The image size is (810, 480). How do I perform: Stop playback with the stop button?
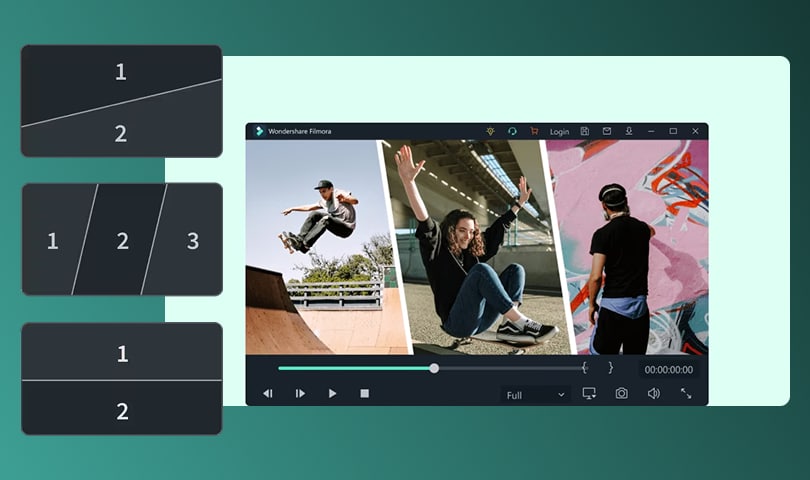(365, 394)
